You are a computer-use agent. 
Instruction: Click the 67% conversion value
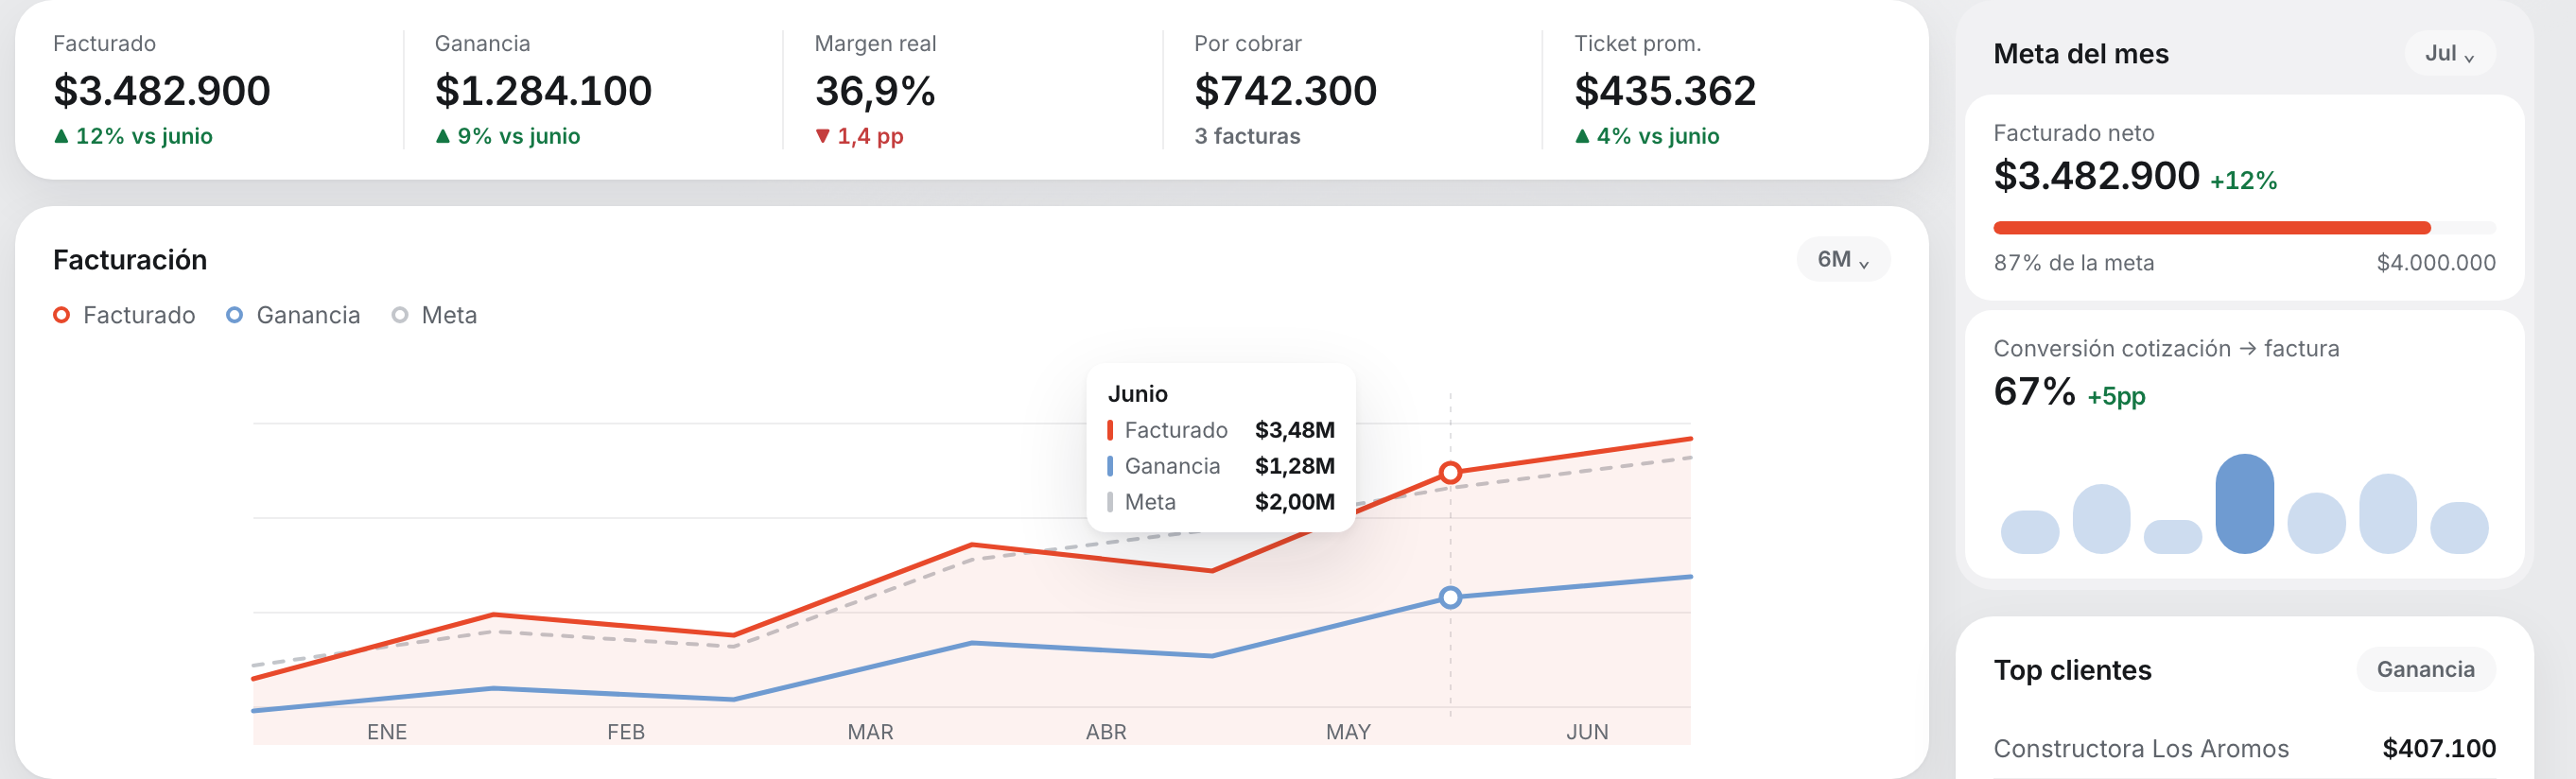click(2034, 391)
